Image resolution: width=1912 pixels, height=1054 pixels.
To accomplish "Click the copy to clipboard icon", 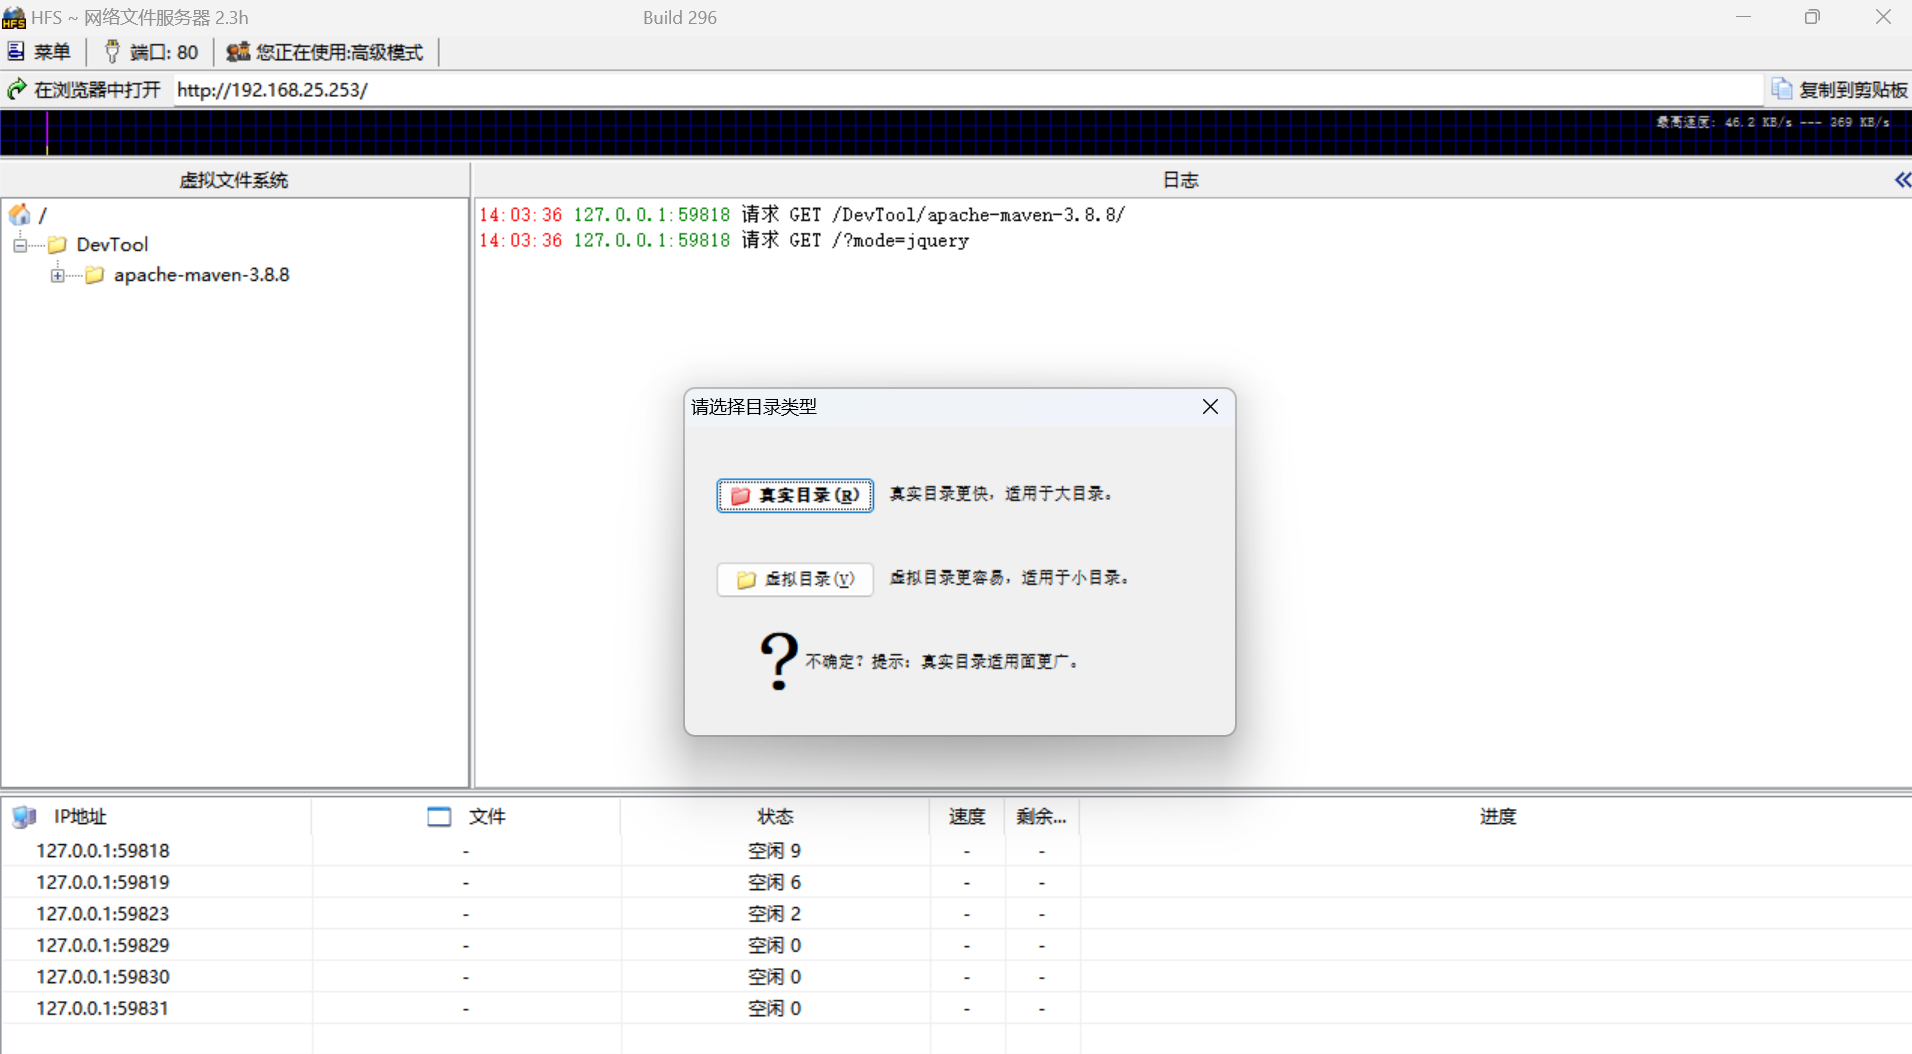I will [1781, 89].
